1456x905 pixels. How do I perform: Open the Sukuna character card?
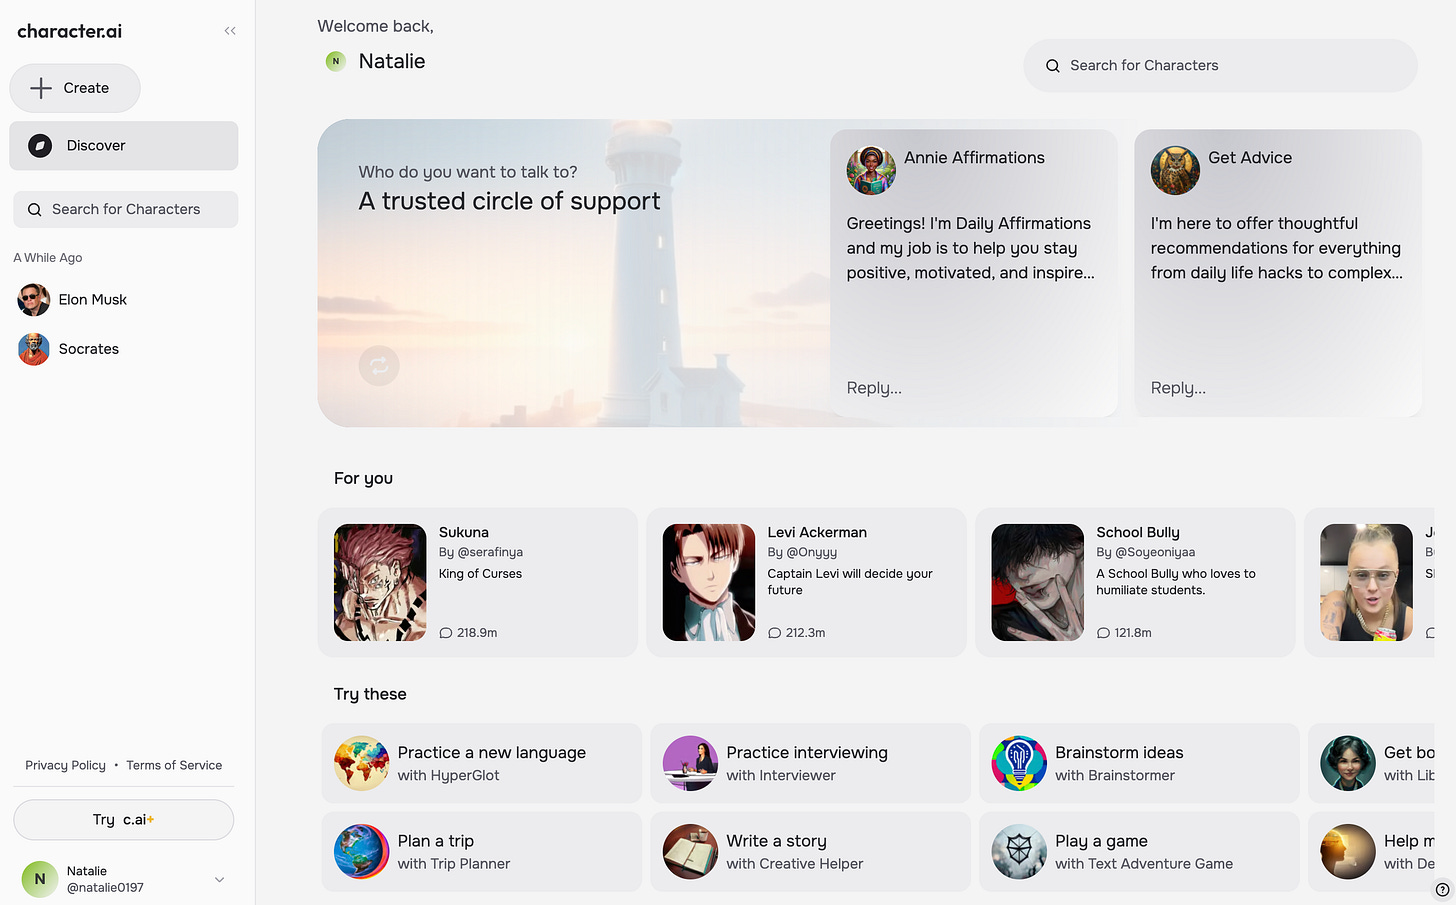coord(478,582)
